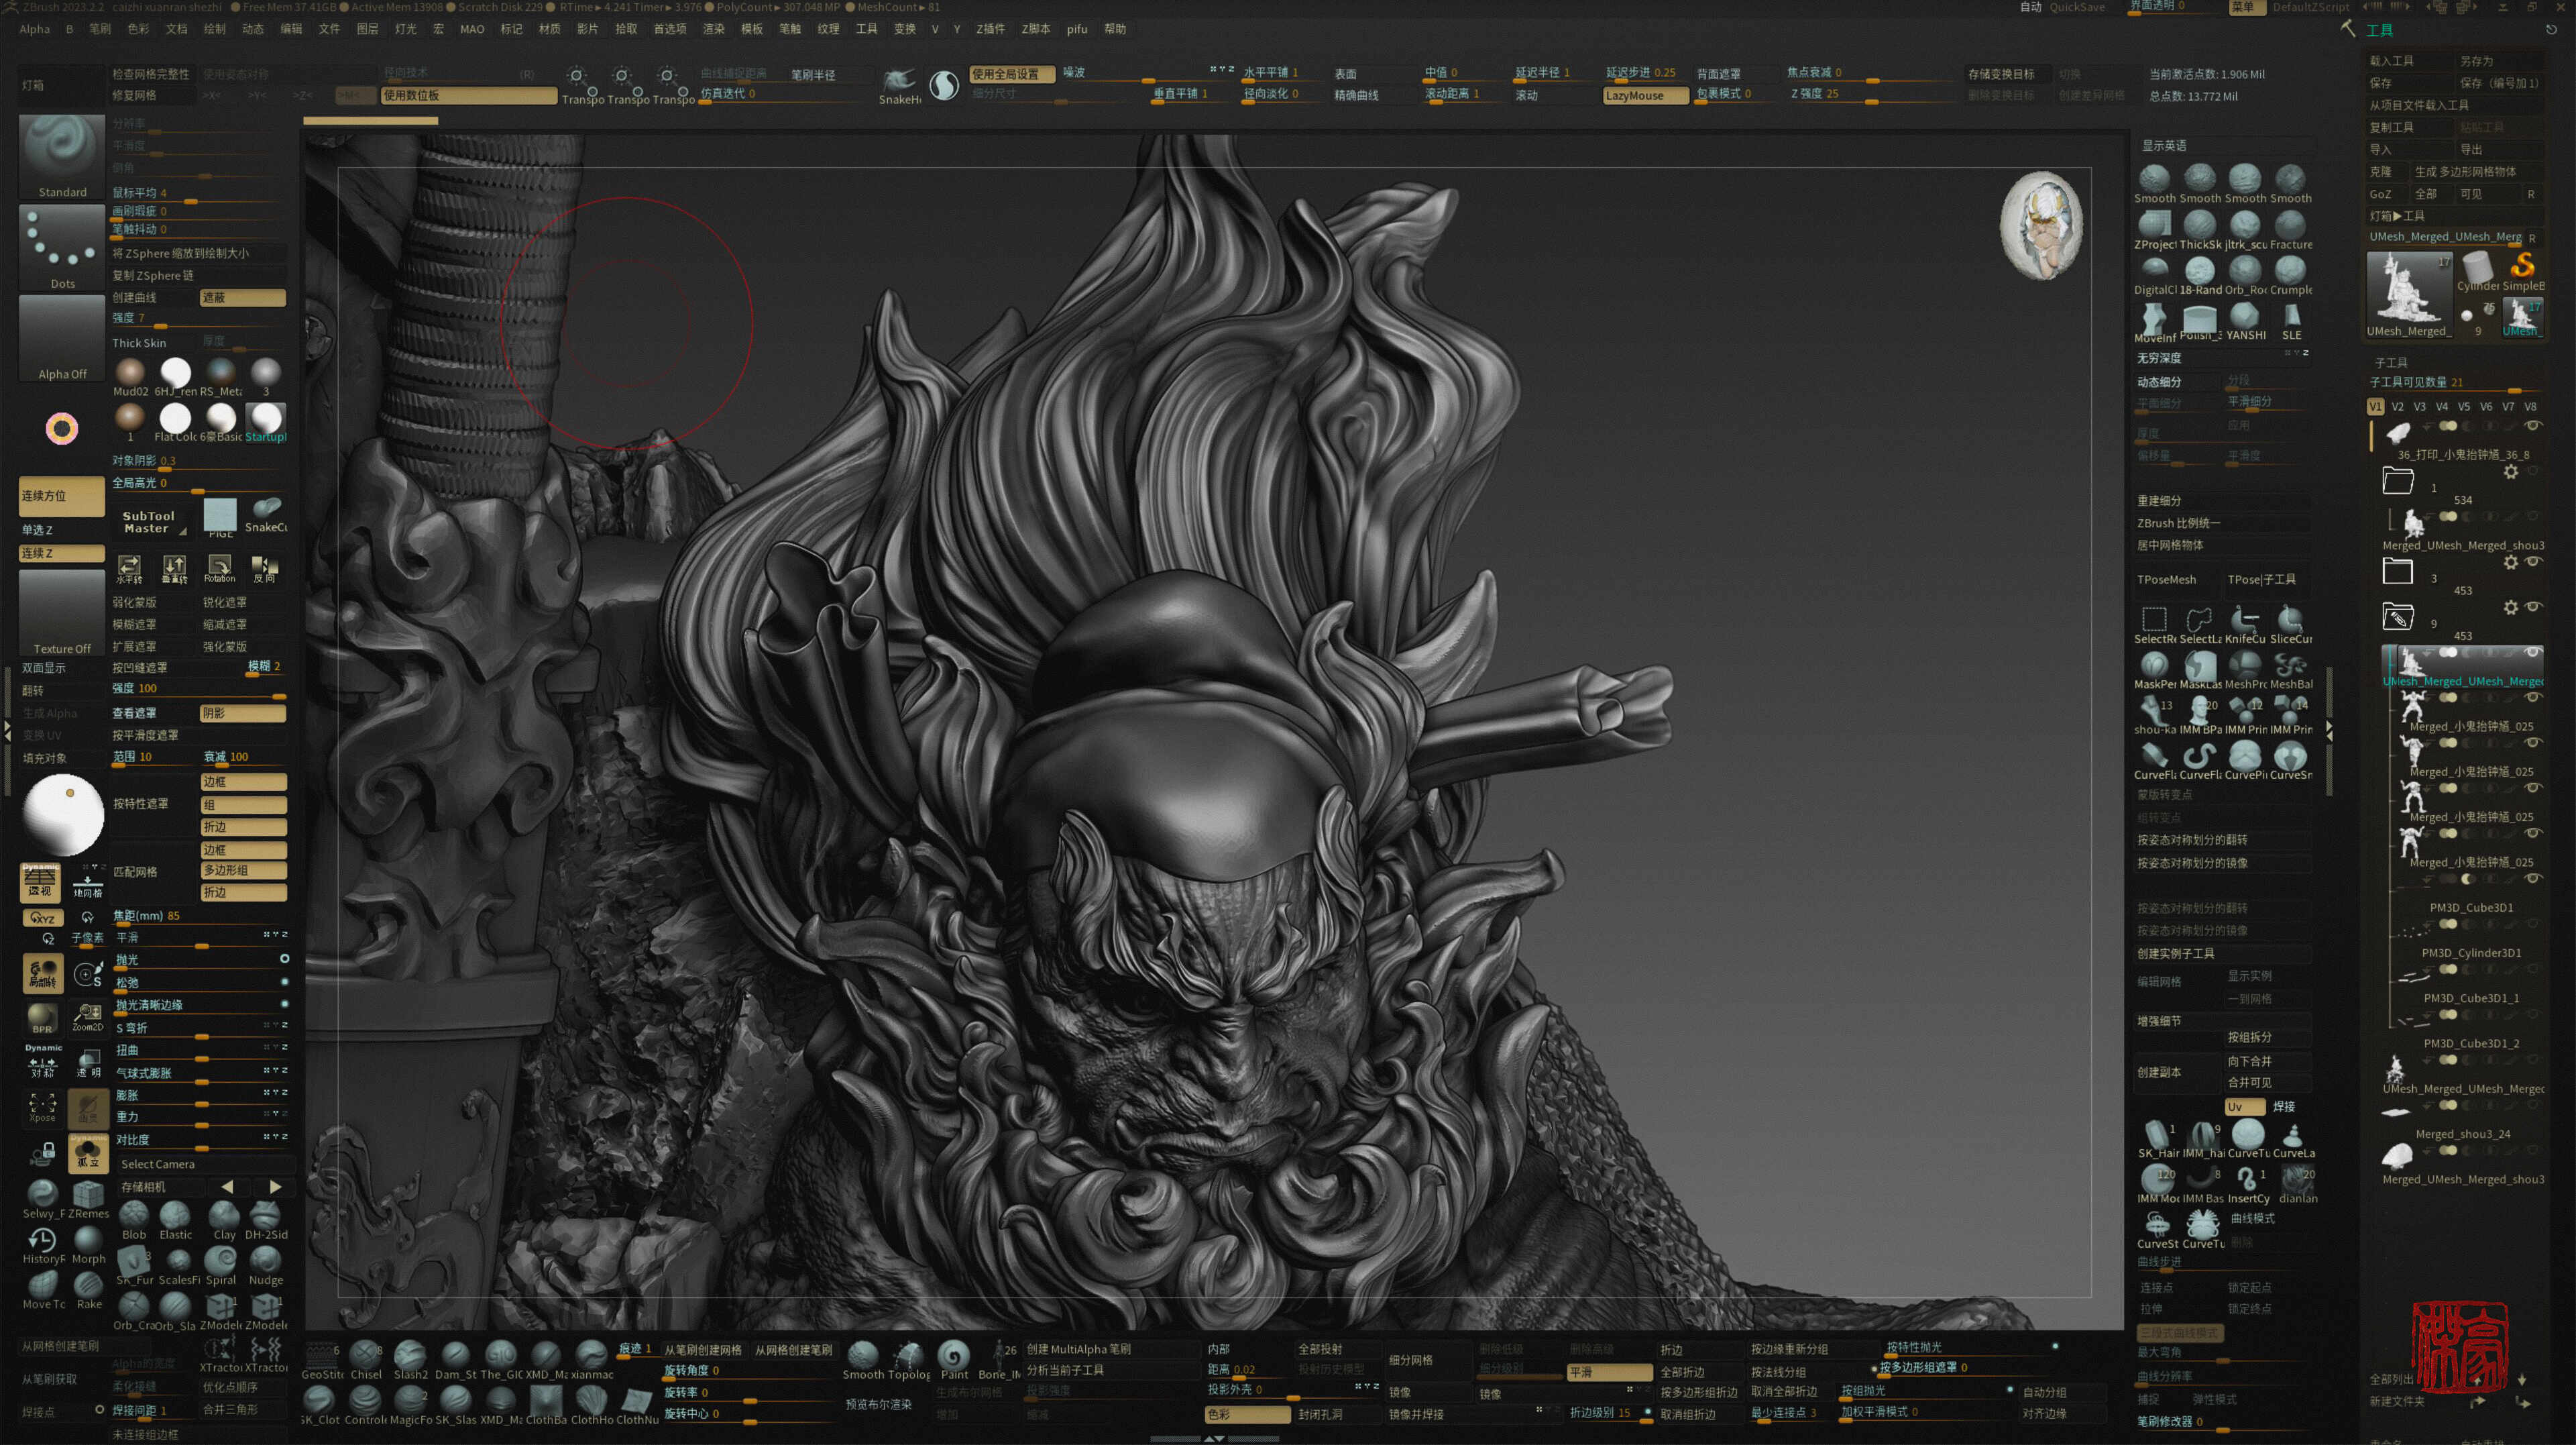Pick the KnifeCurve brush icon
Viewport: 2576px width, 1445px height.
[2244, 623]
